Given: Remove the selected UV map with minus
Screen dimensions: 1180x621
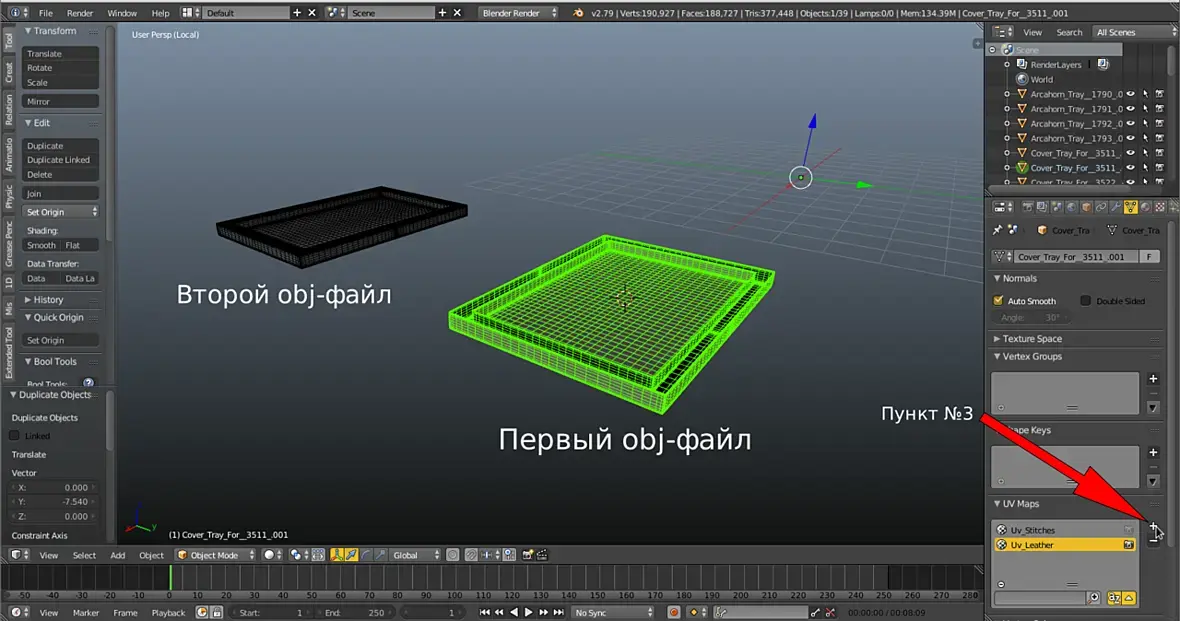Looking at the screenshot, I should point(1153,540).
